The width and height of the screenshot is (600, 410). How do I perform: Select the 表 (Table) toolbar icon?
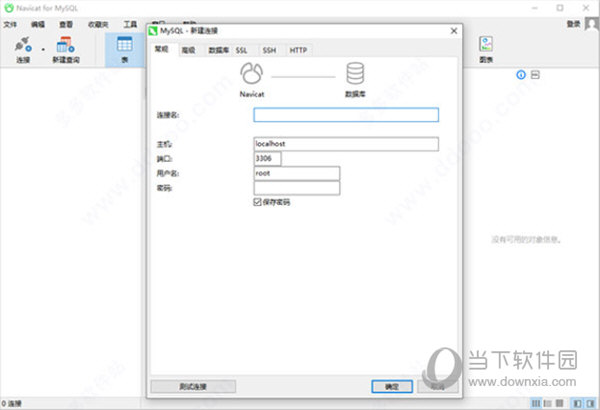tap(125, 49)
